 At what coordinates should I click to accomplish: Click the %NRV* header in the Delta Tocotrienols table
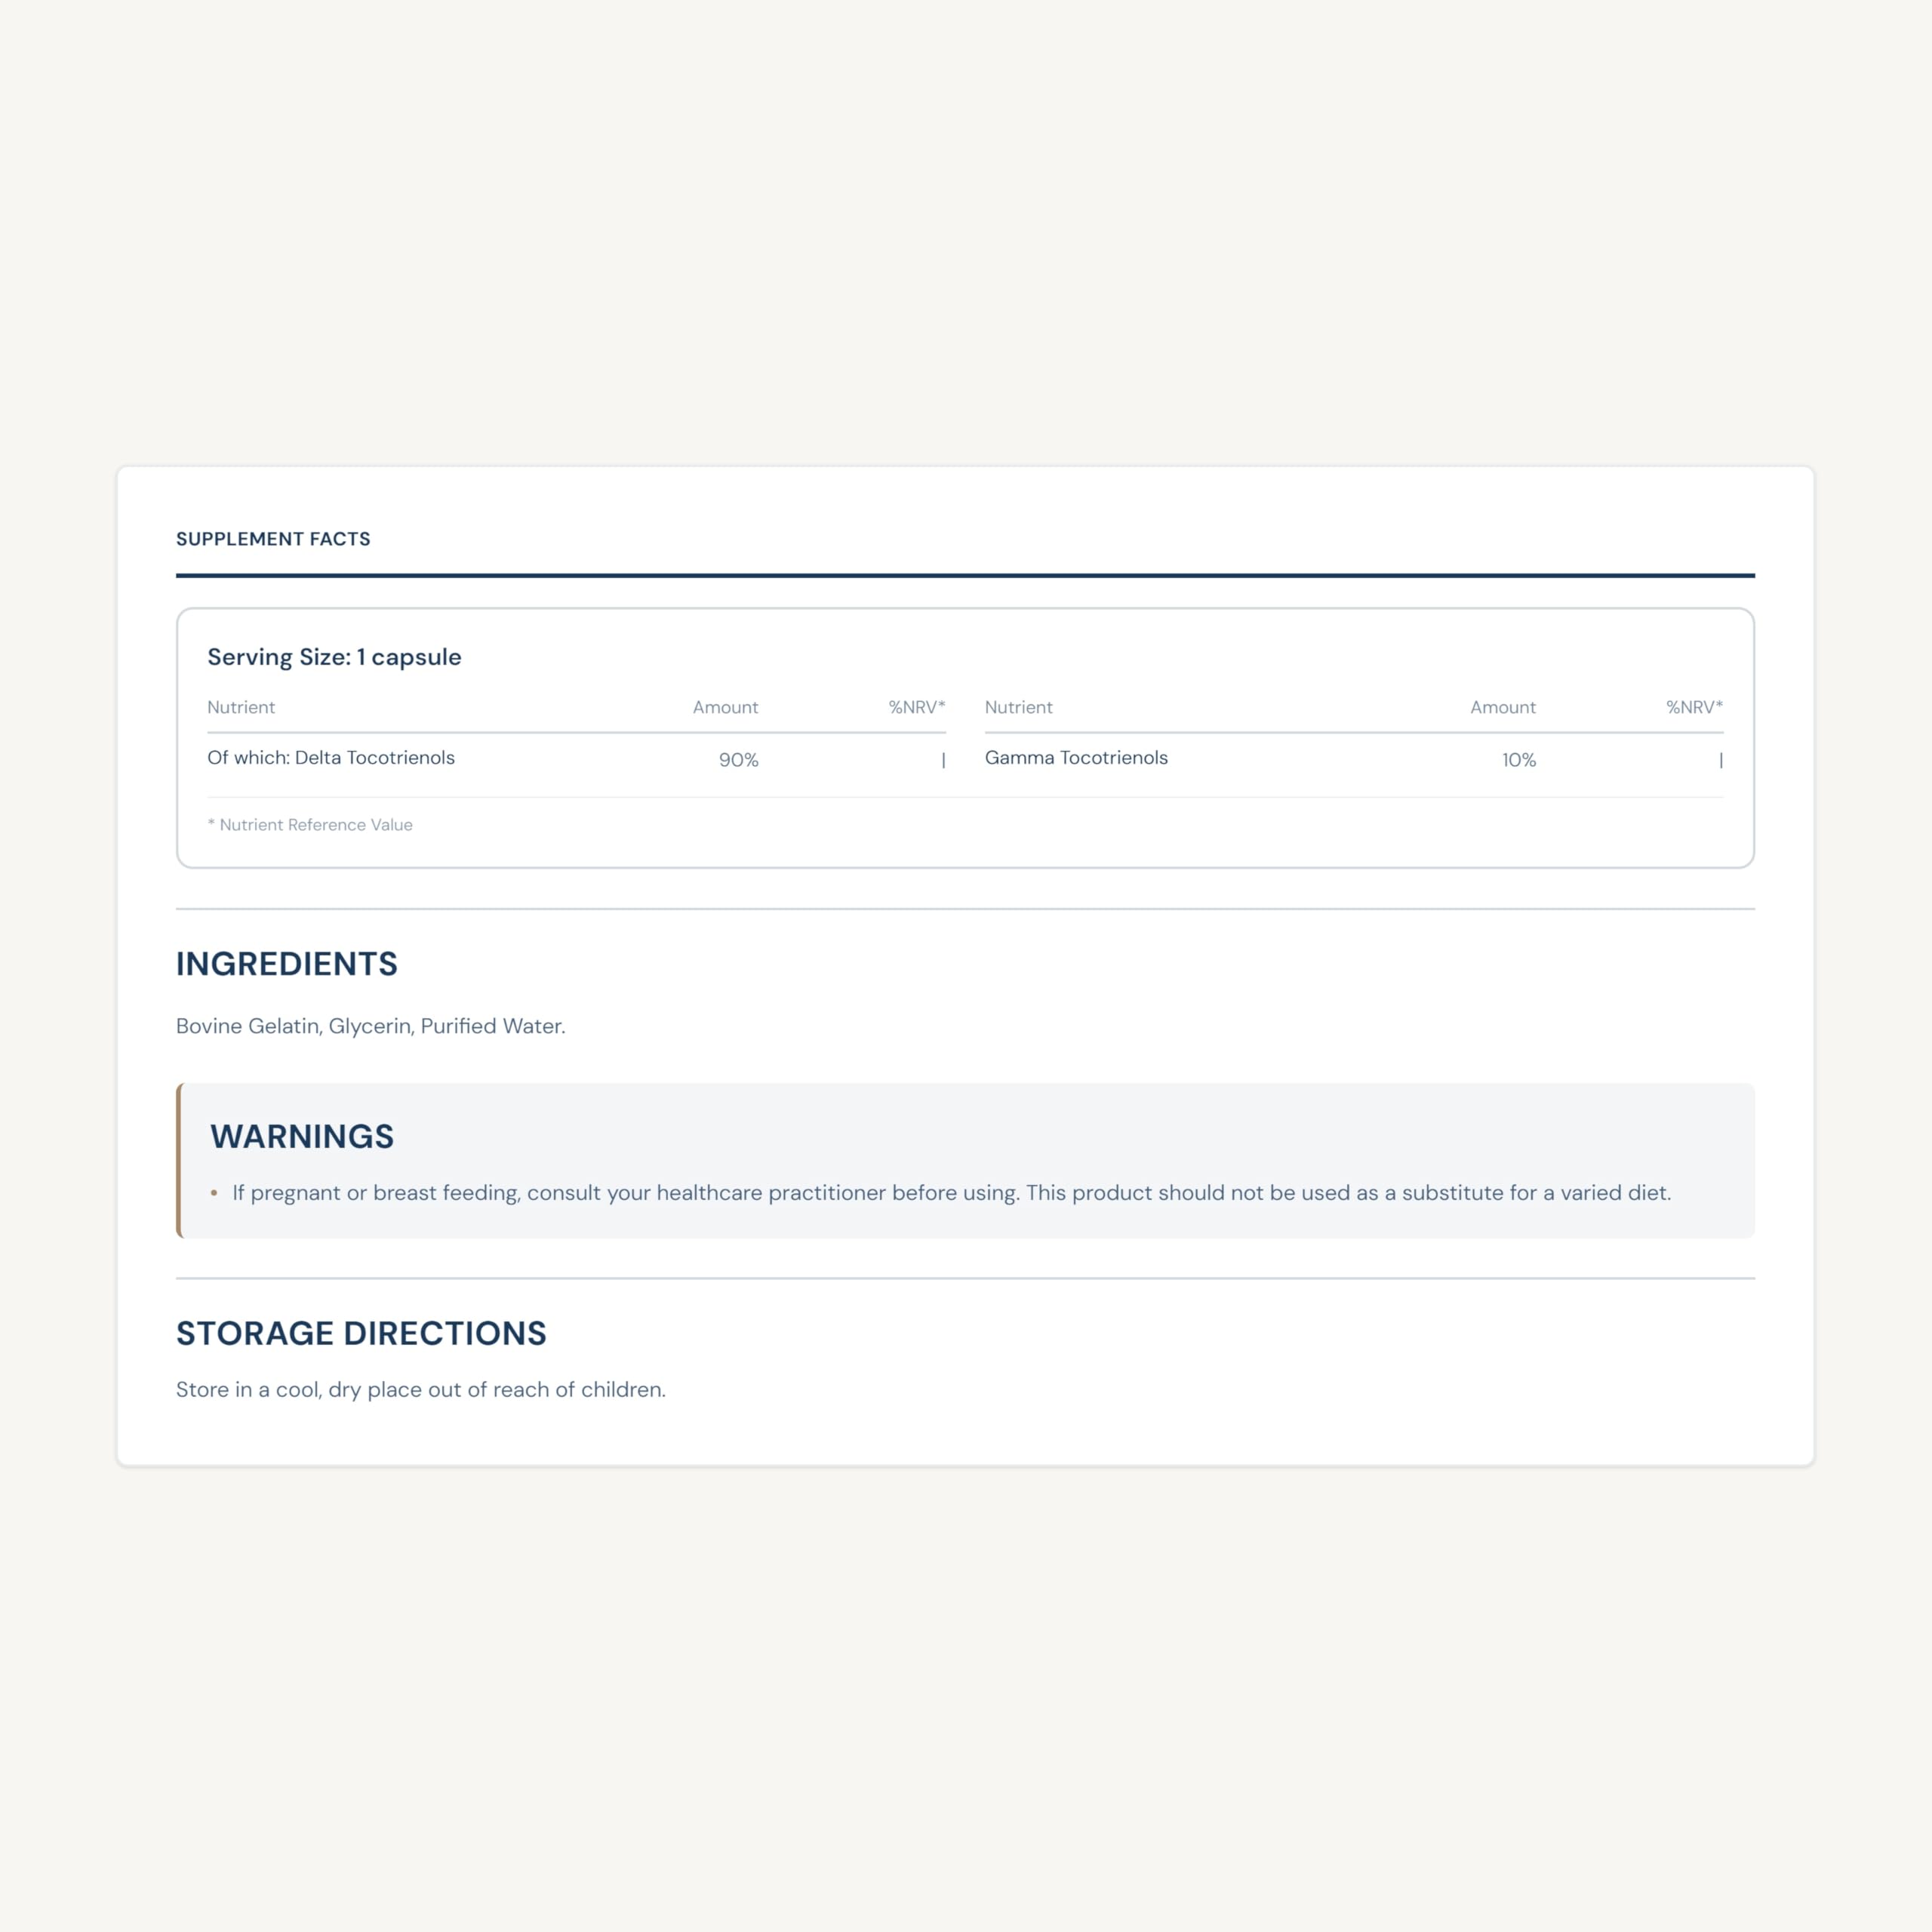(x=916, y=707)
